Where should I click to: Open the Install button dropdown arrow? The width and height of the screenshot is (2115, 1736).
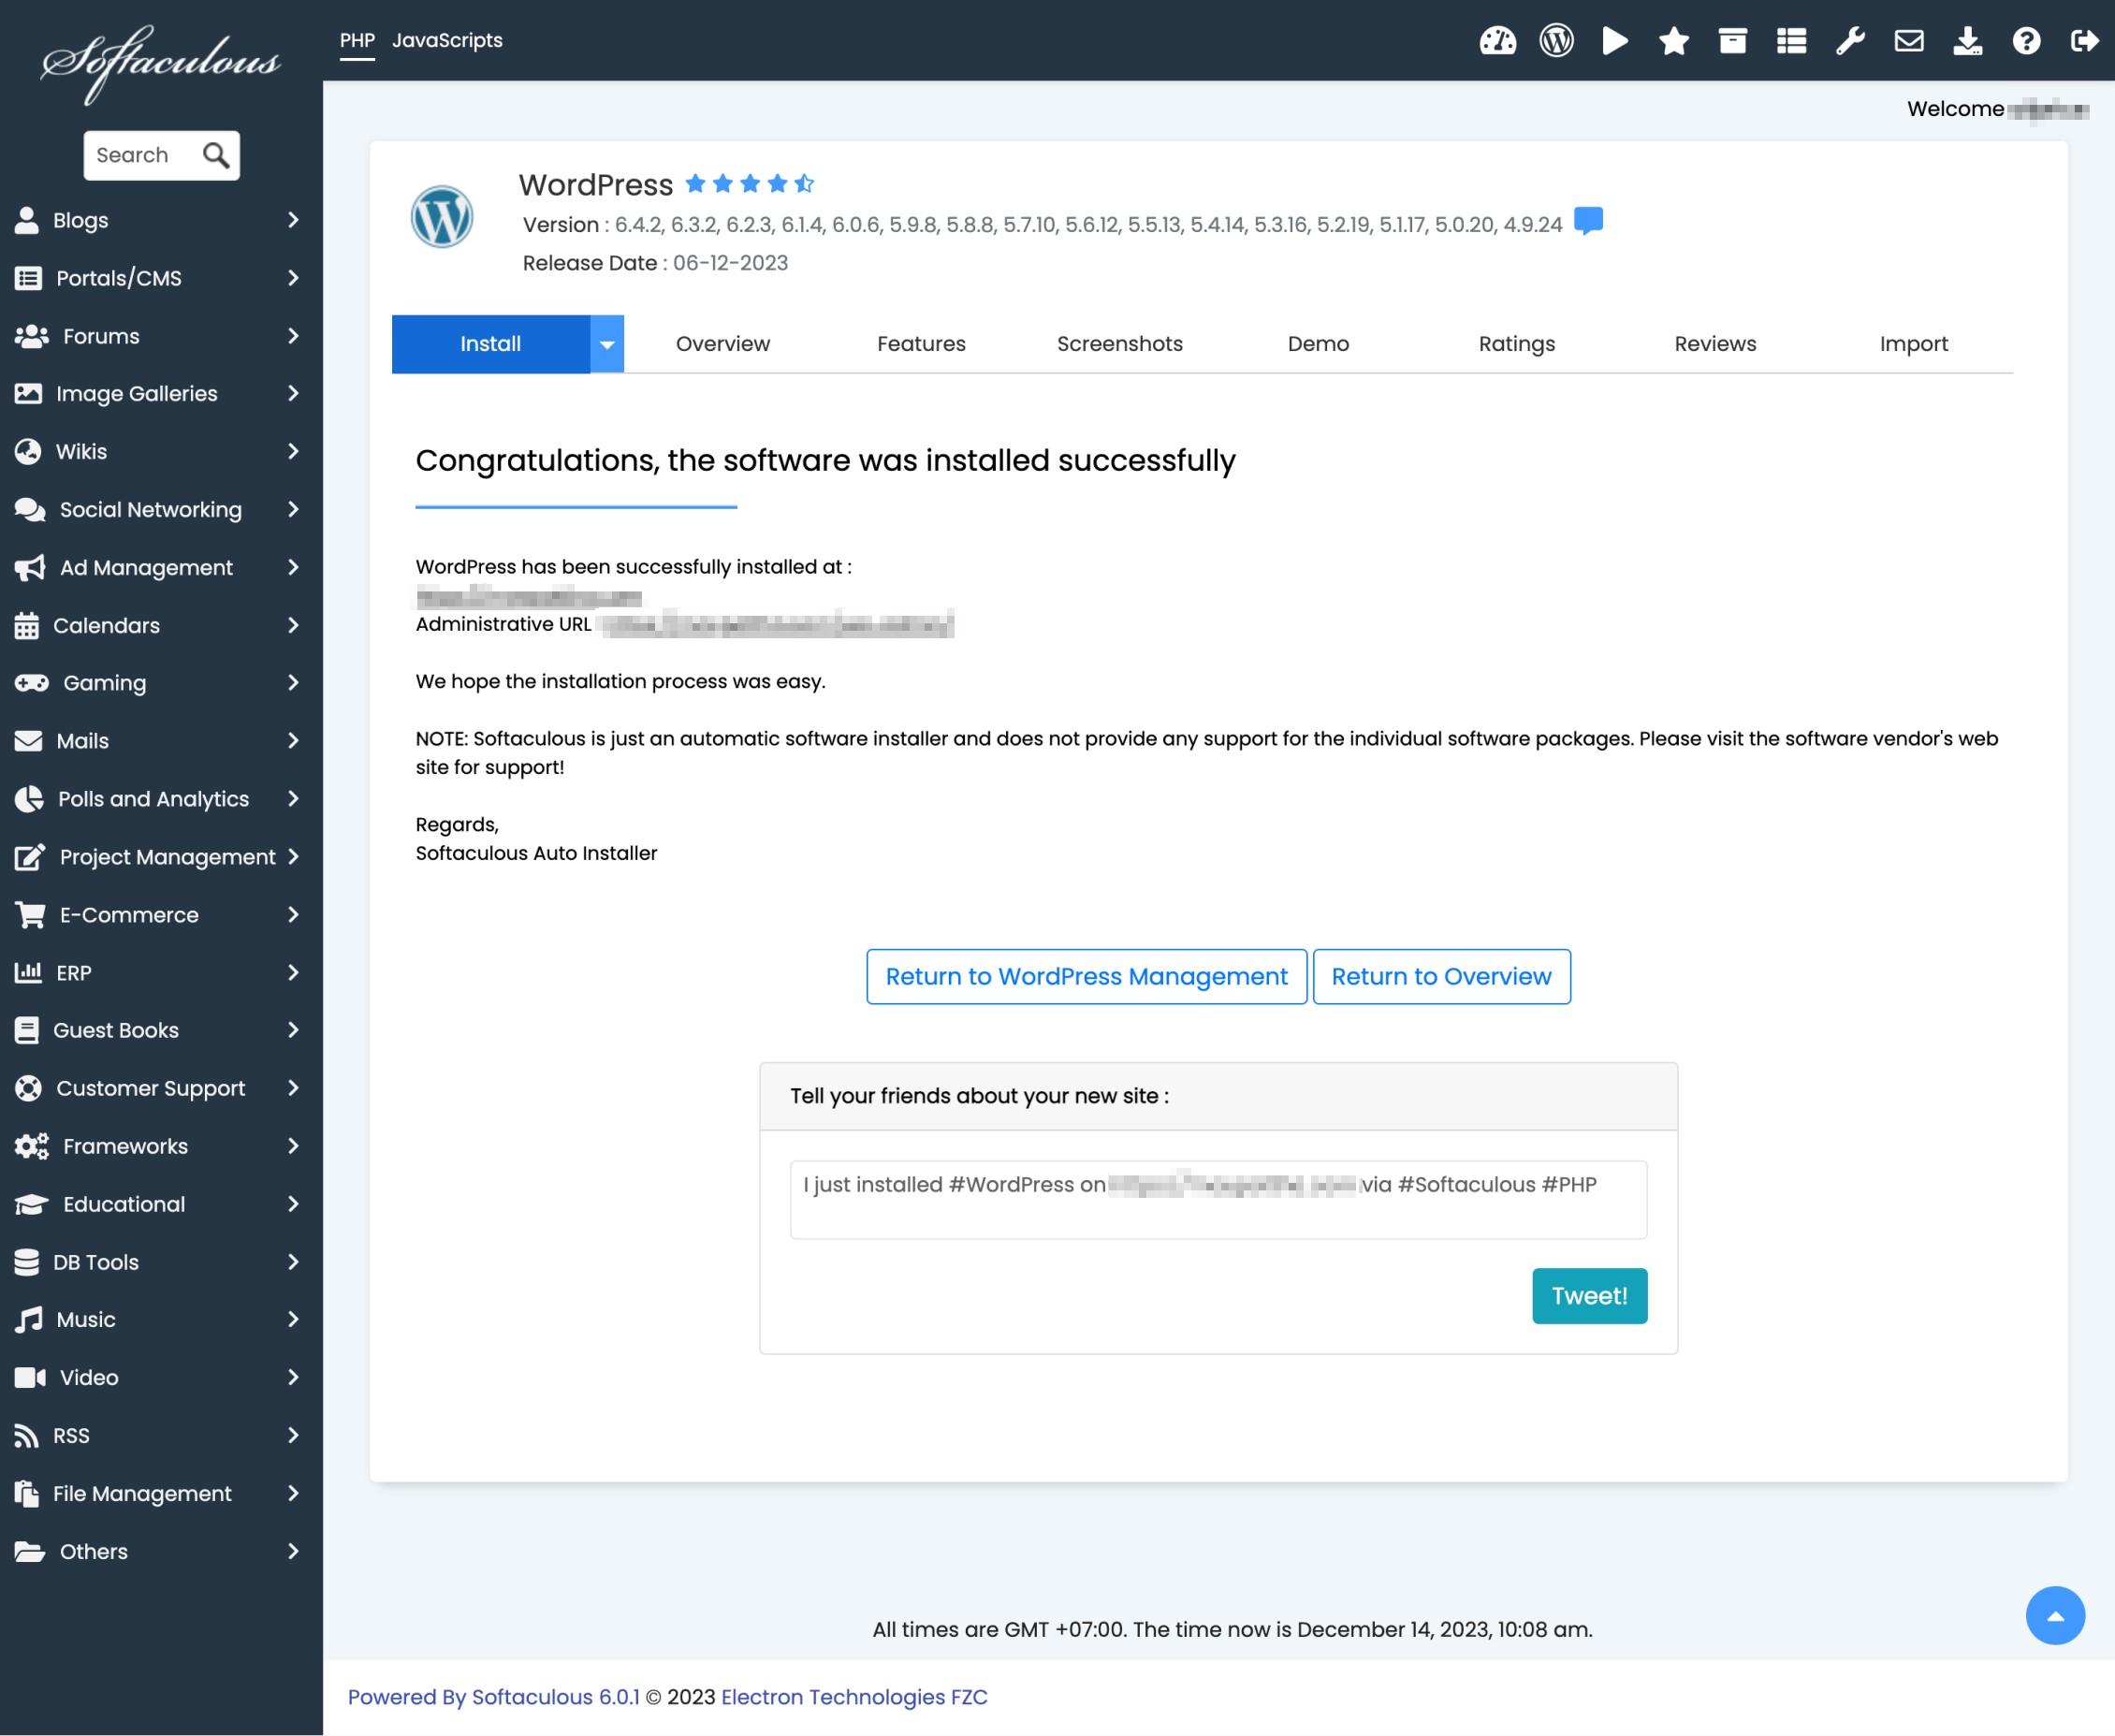click(607, 344)
